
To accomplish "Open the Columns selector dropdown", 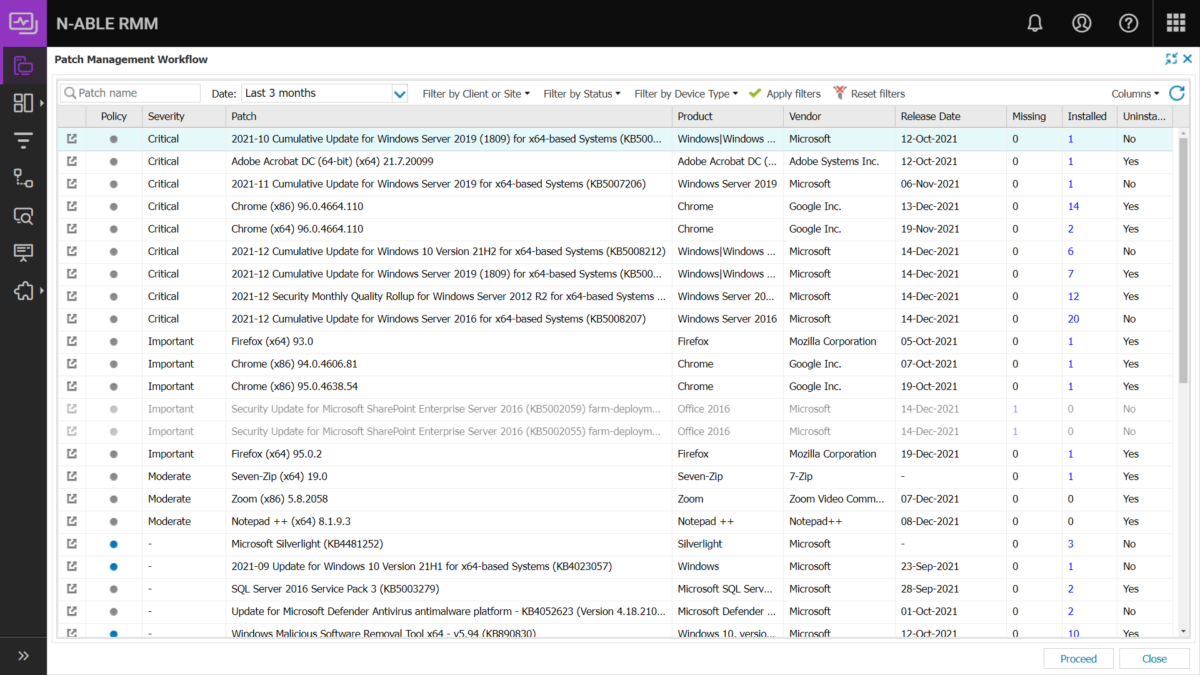I will coord(1135,92).
